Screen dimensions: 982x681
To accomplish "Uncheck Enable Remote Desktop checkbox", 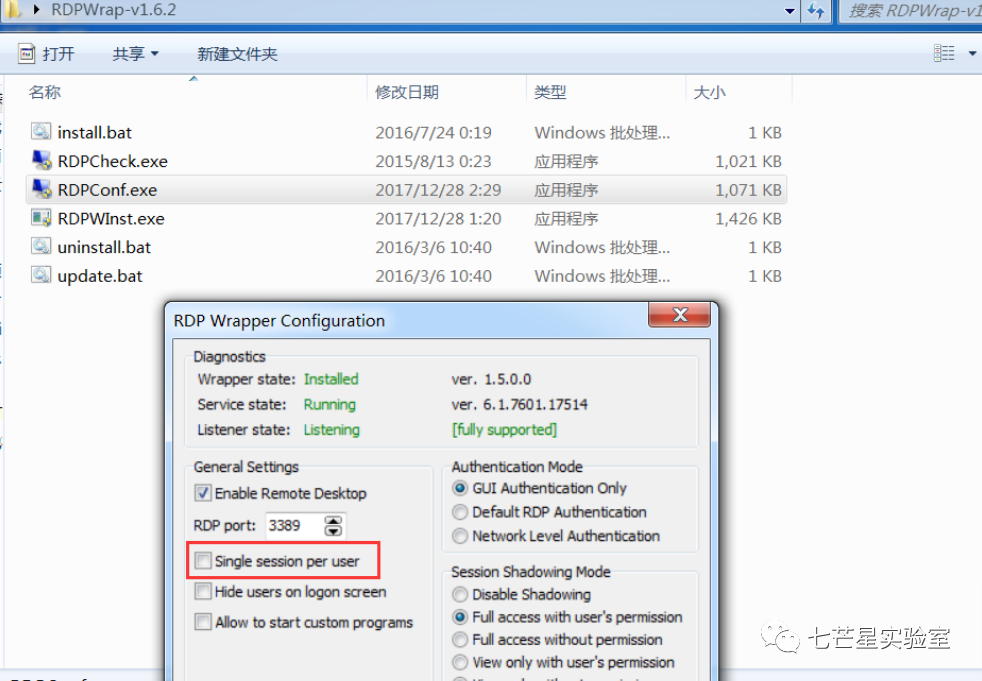I will [204, 494].
